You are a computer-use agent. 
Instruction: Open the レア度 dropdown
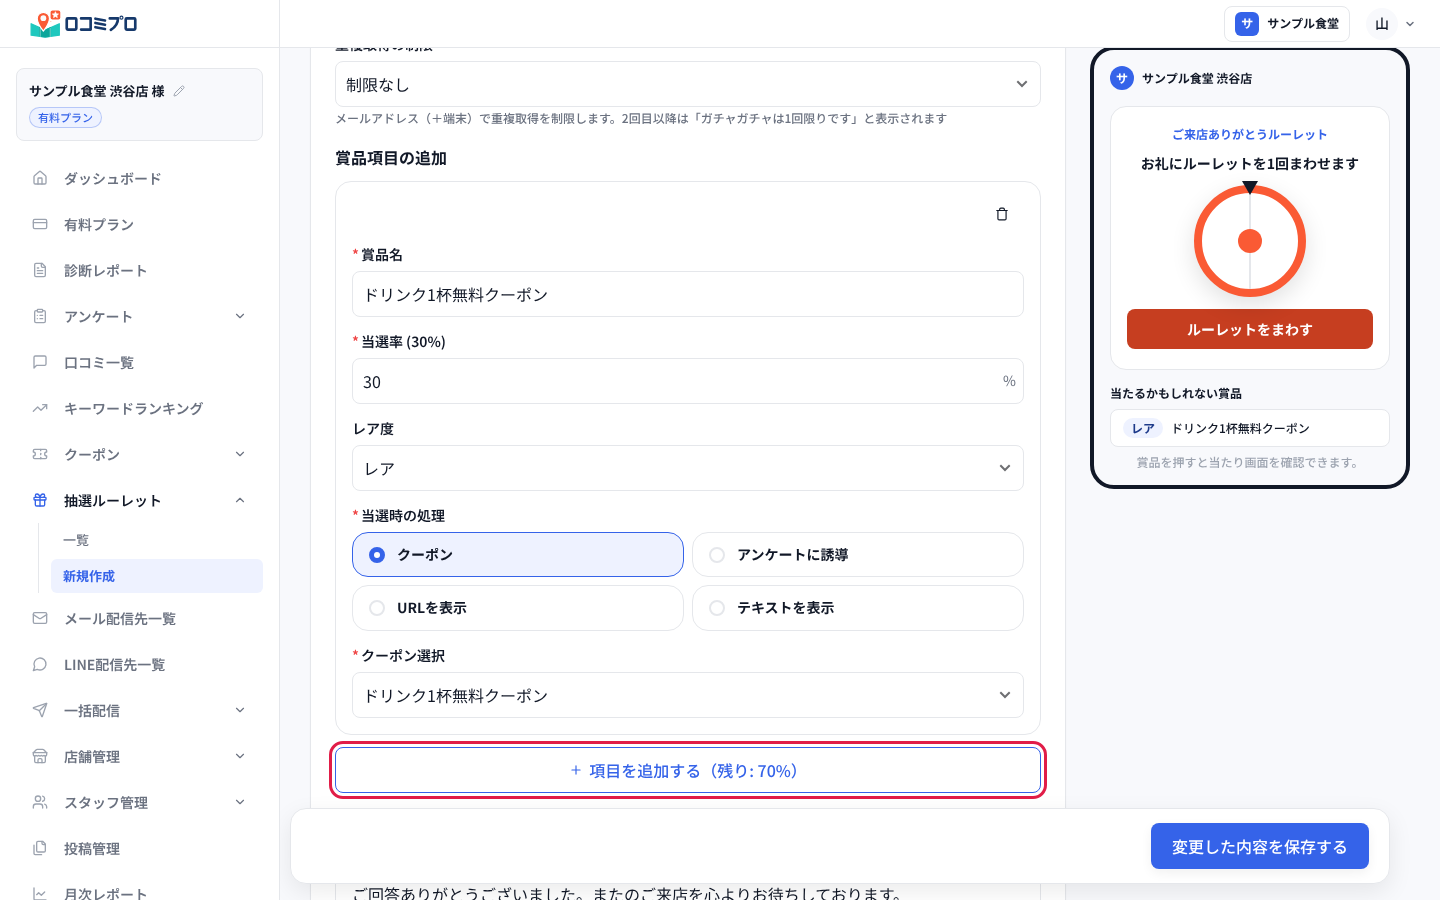coord(688,468)
